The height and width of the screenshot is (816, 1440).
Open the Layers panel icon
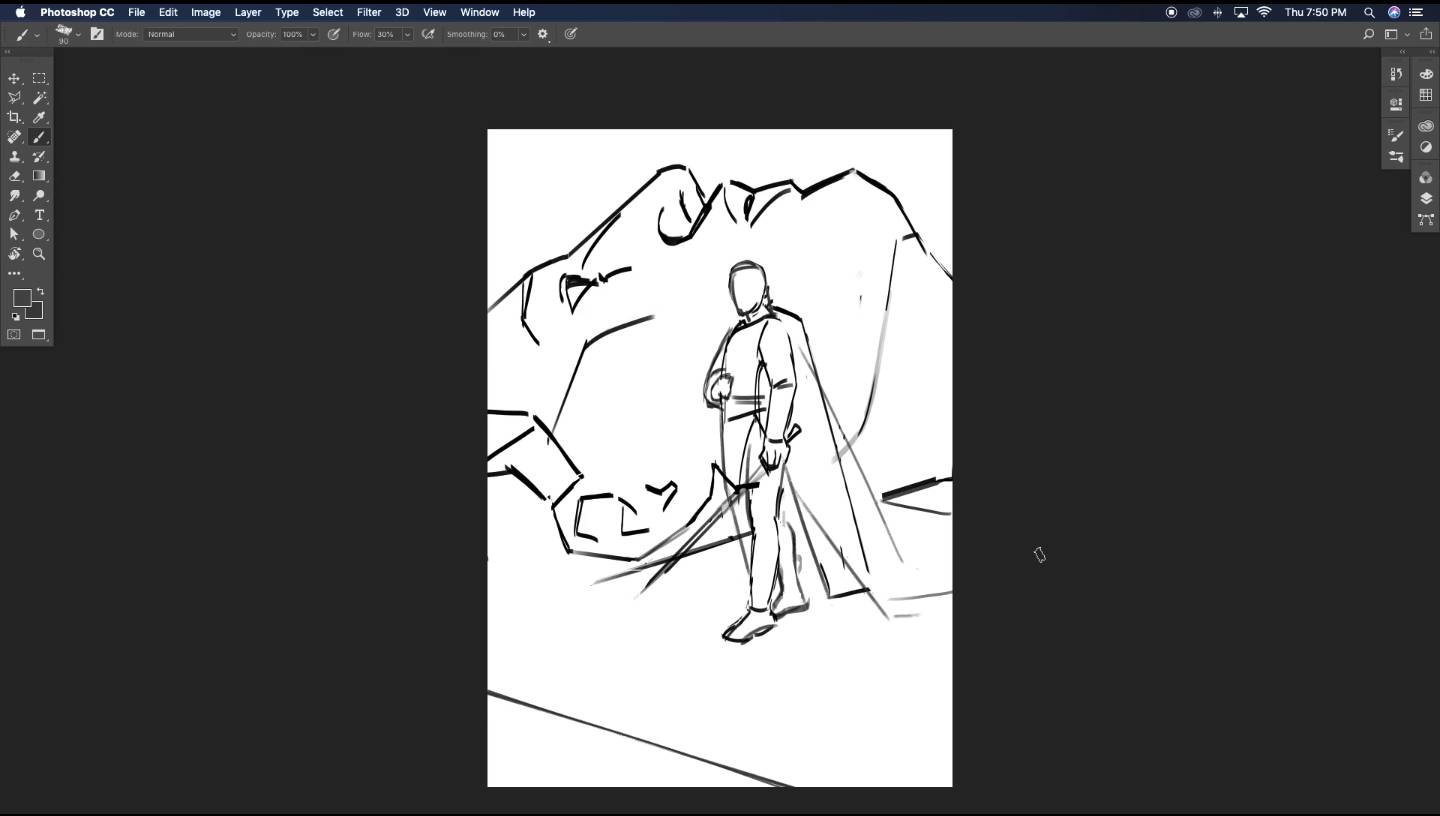pos(1426,198)
